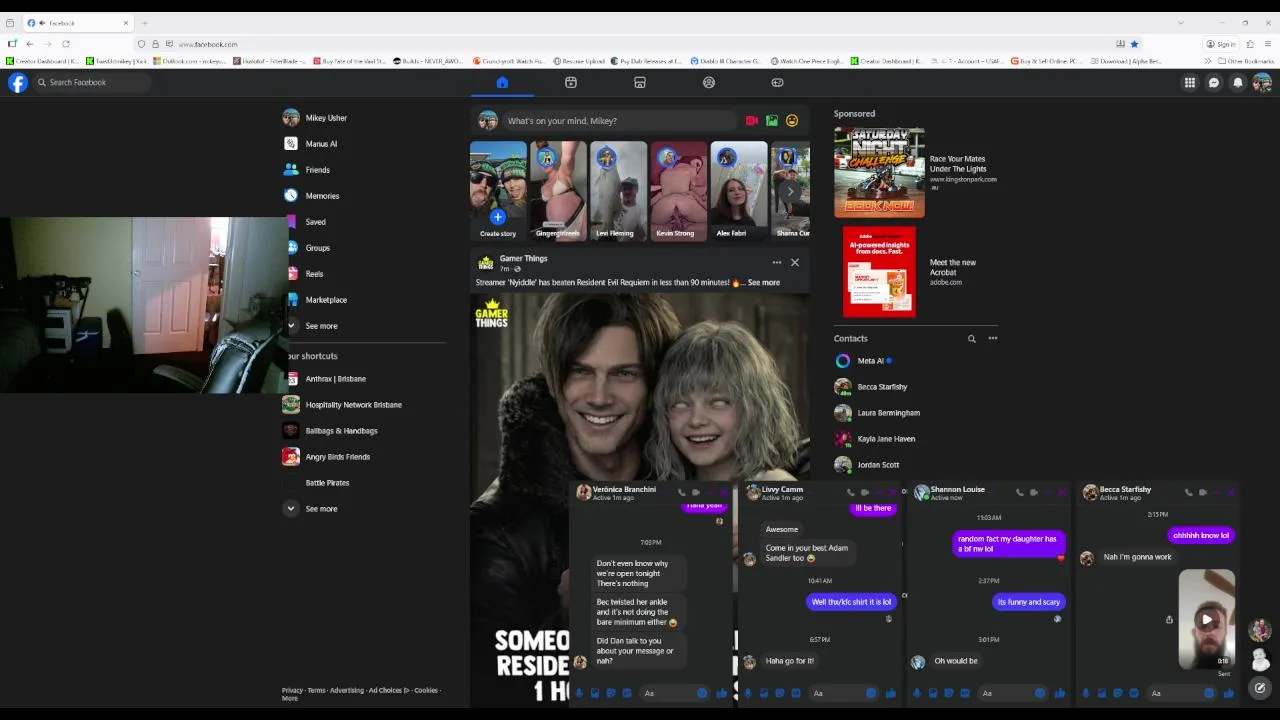The image size is (1280, 720).
Task: Click the new message compose icon
Action: coord(1260,688)
